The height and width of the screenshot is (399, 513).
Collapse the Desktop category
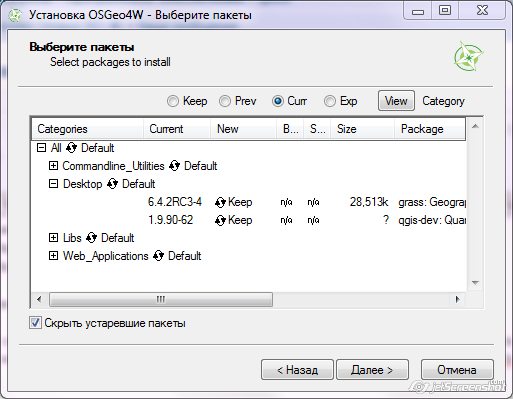click(53, 184)
